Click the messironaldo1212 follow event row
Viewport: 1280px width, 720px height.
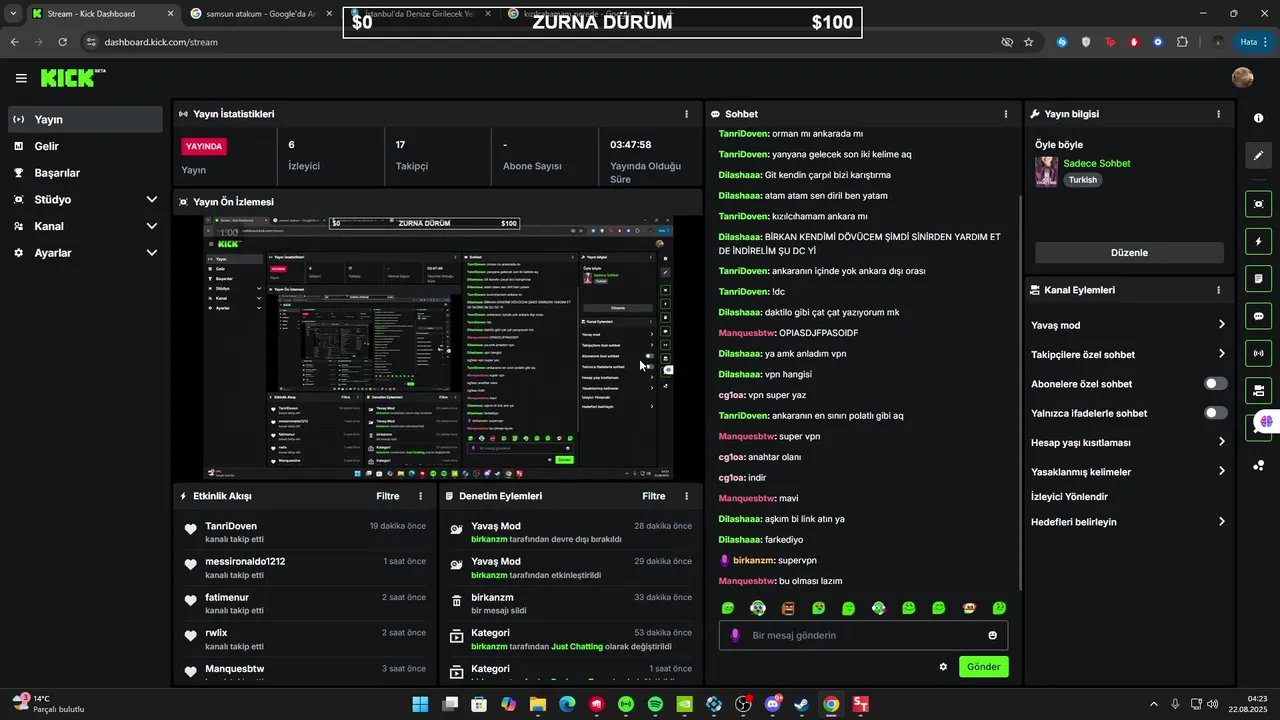pyautogui.click(x=305, y=568)
